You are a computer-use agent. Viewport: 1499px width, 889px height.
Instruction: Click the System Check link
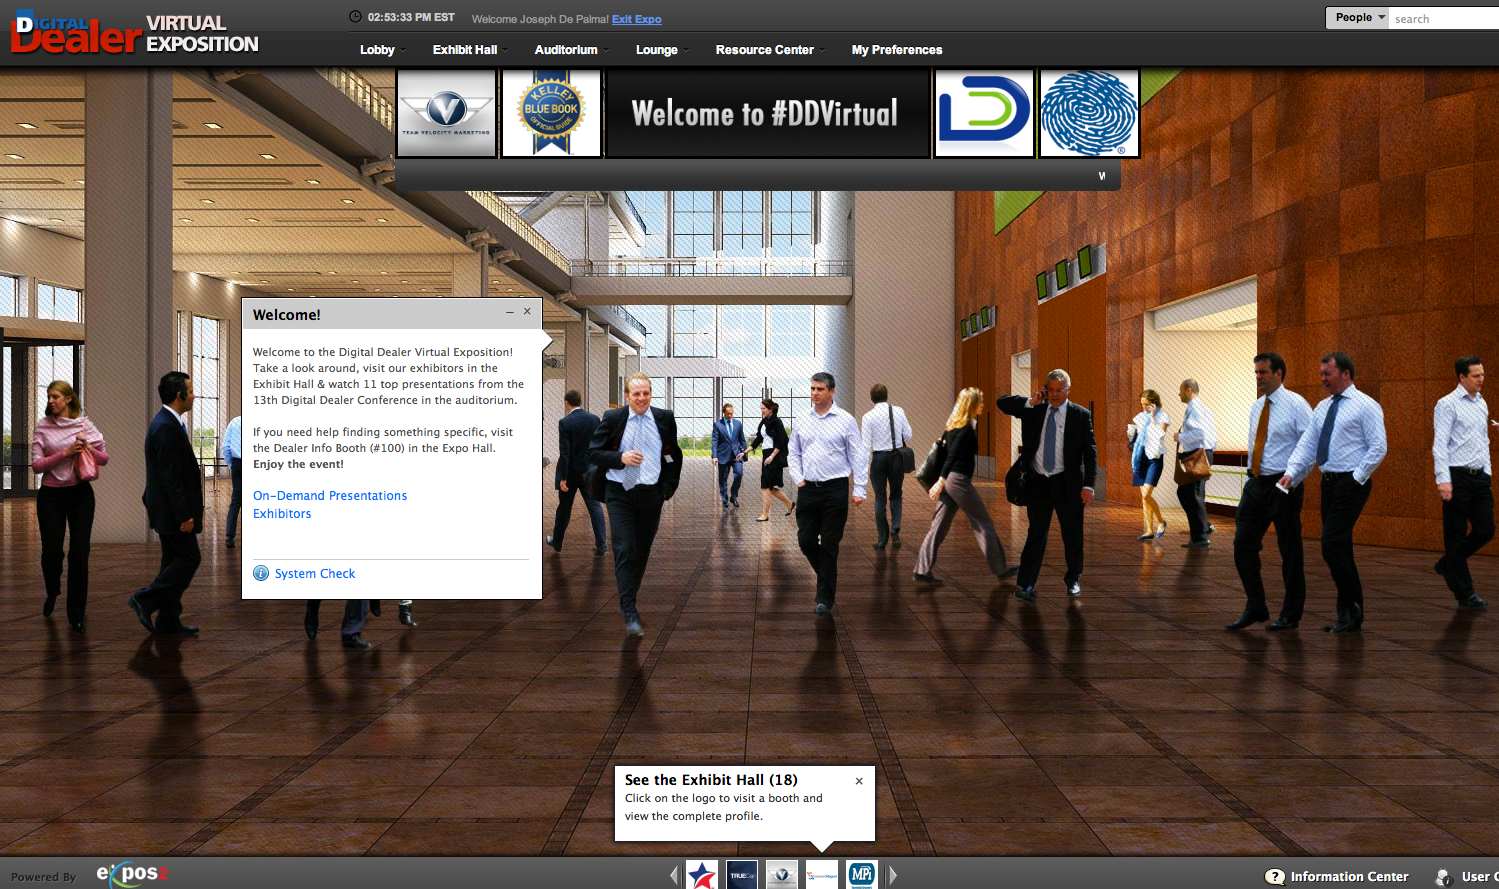pos(315,574)
